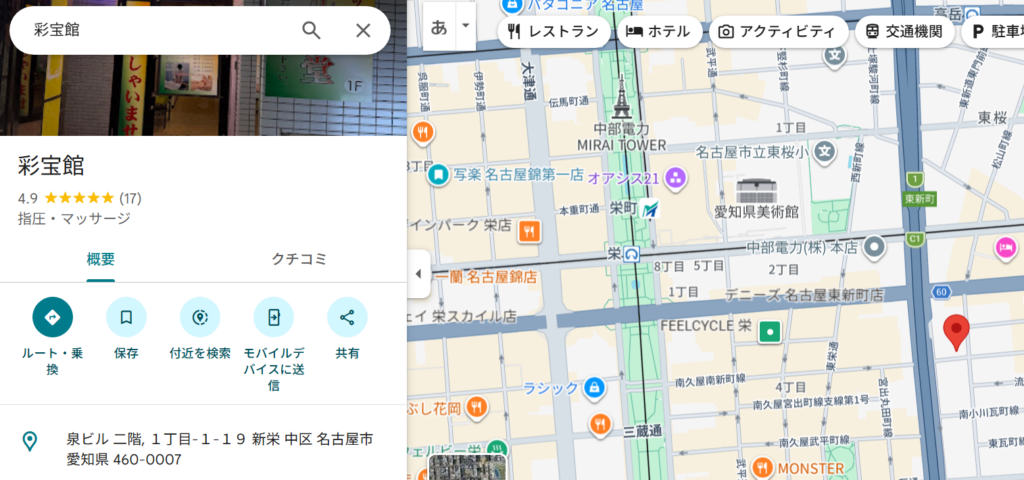Image resolution: width=1024 pixels, height=480 pixels.
Task: Switch to the クチコミ tab
Action: click(x=300, y=259)
